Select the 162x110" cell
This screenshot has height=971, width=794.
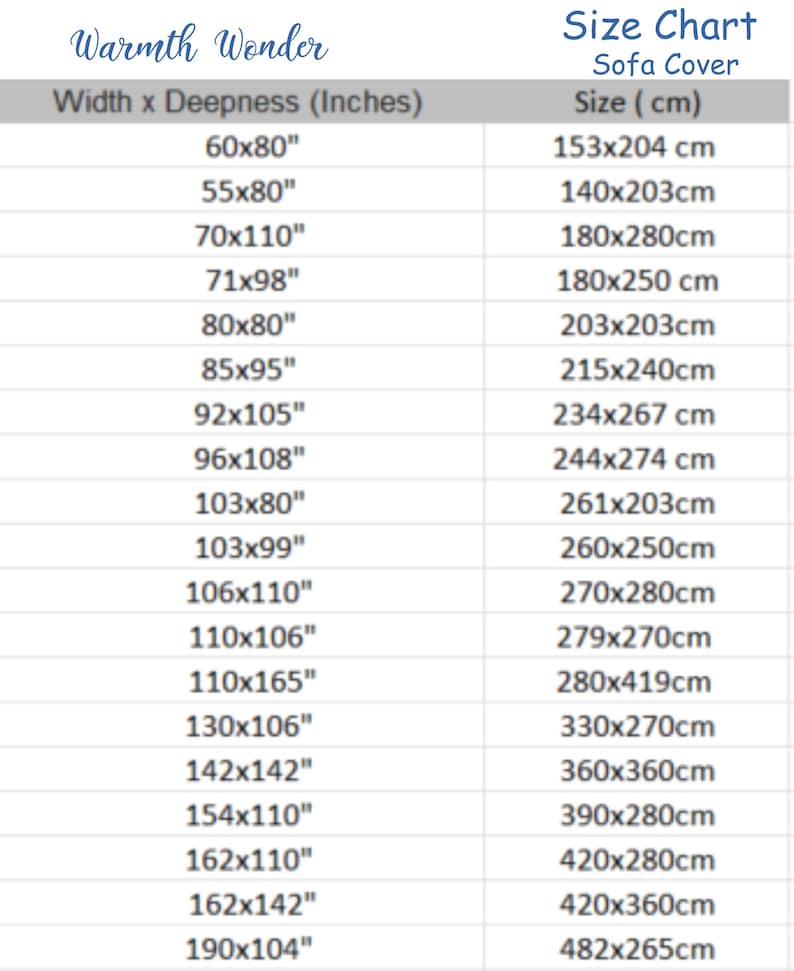click(242, 860)
